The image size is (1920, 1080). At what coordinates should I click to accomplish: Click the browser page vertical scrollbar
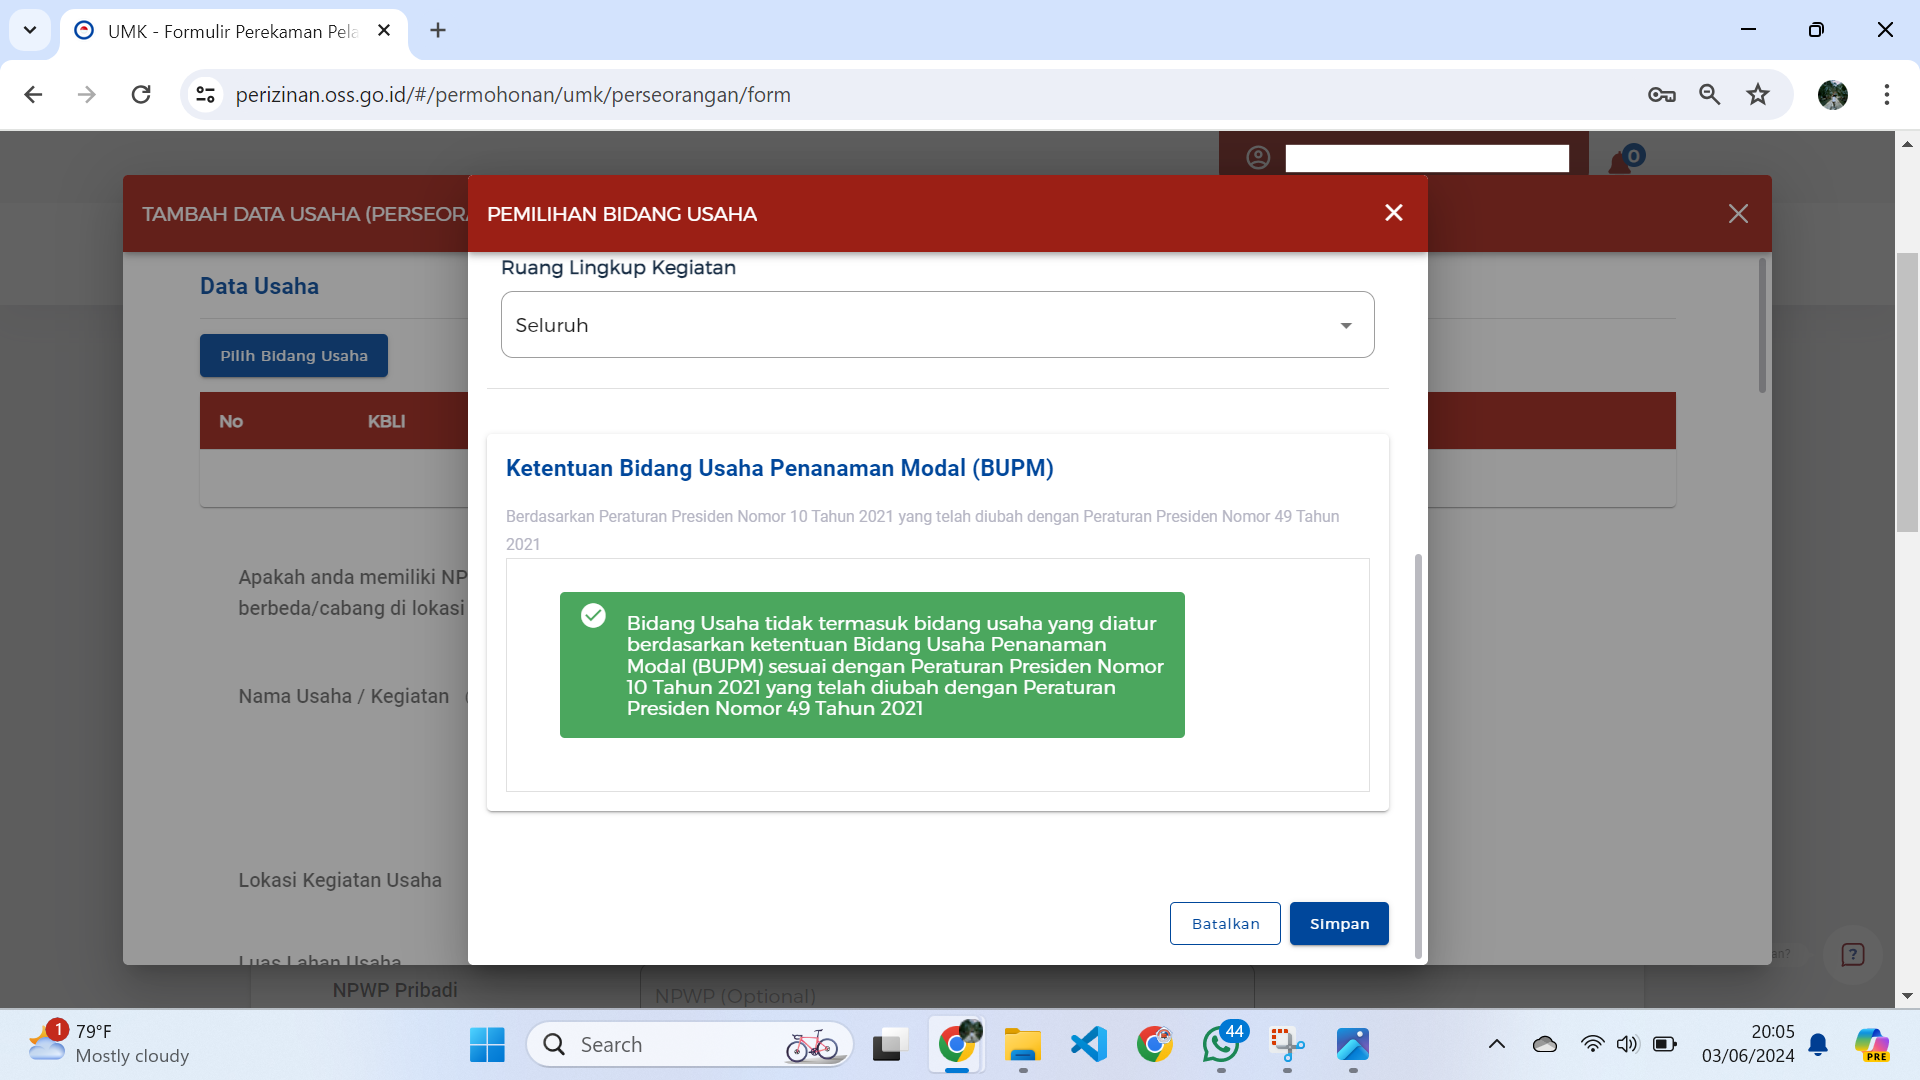pyautogui.click(x=1907, y=392)
